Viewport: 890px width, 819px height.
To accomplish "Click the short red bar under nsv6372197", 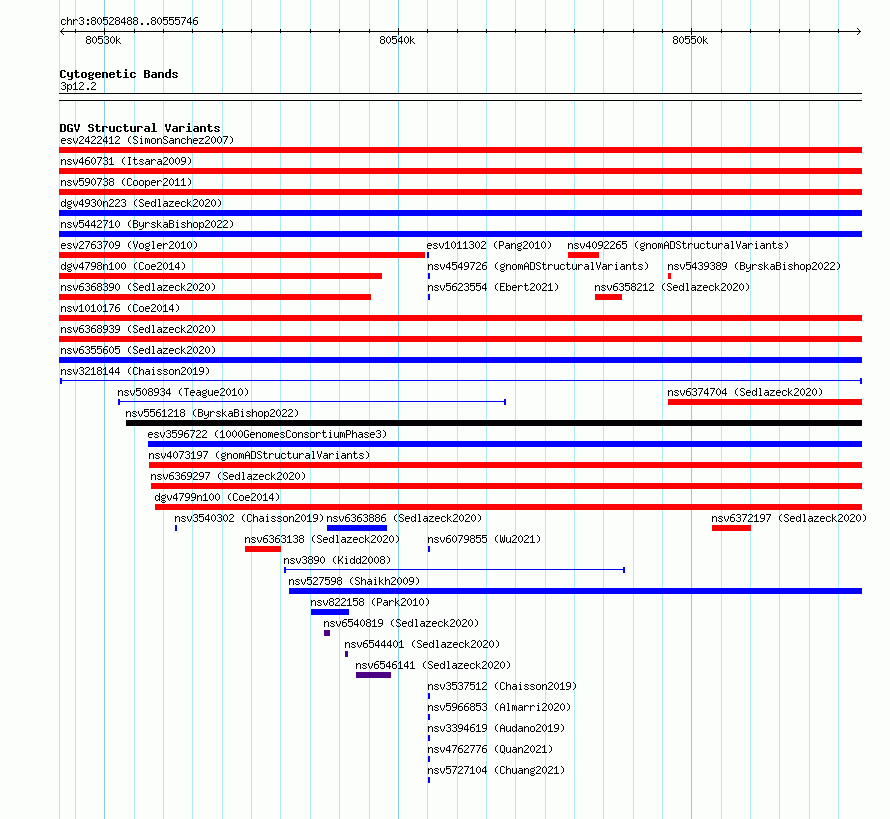I will (x=732, y=528).
